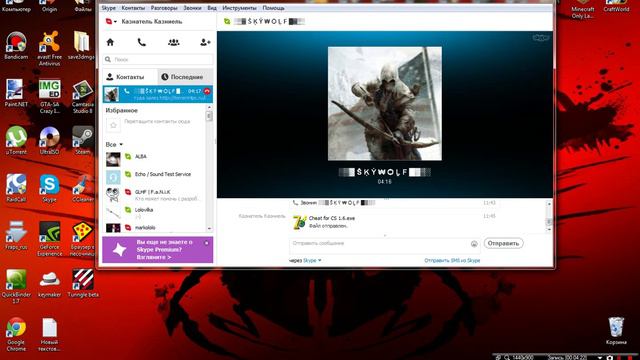Open the uTorrent desktop shortcut
Screen dimensions: 640x360
tap(16, 141)
